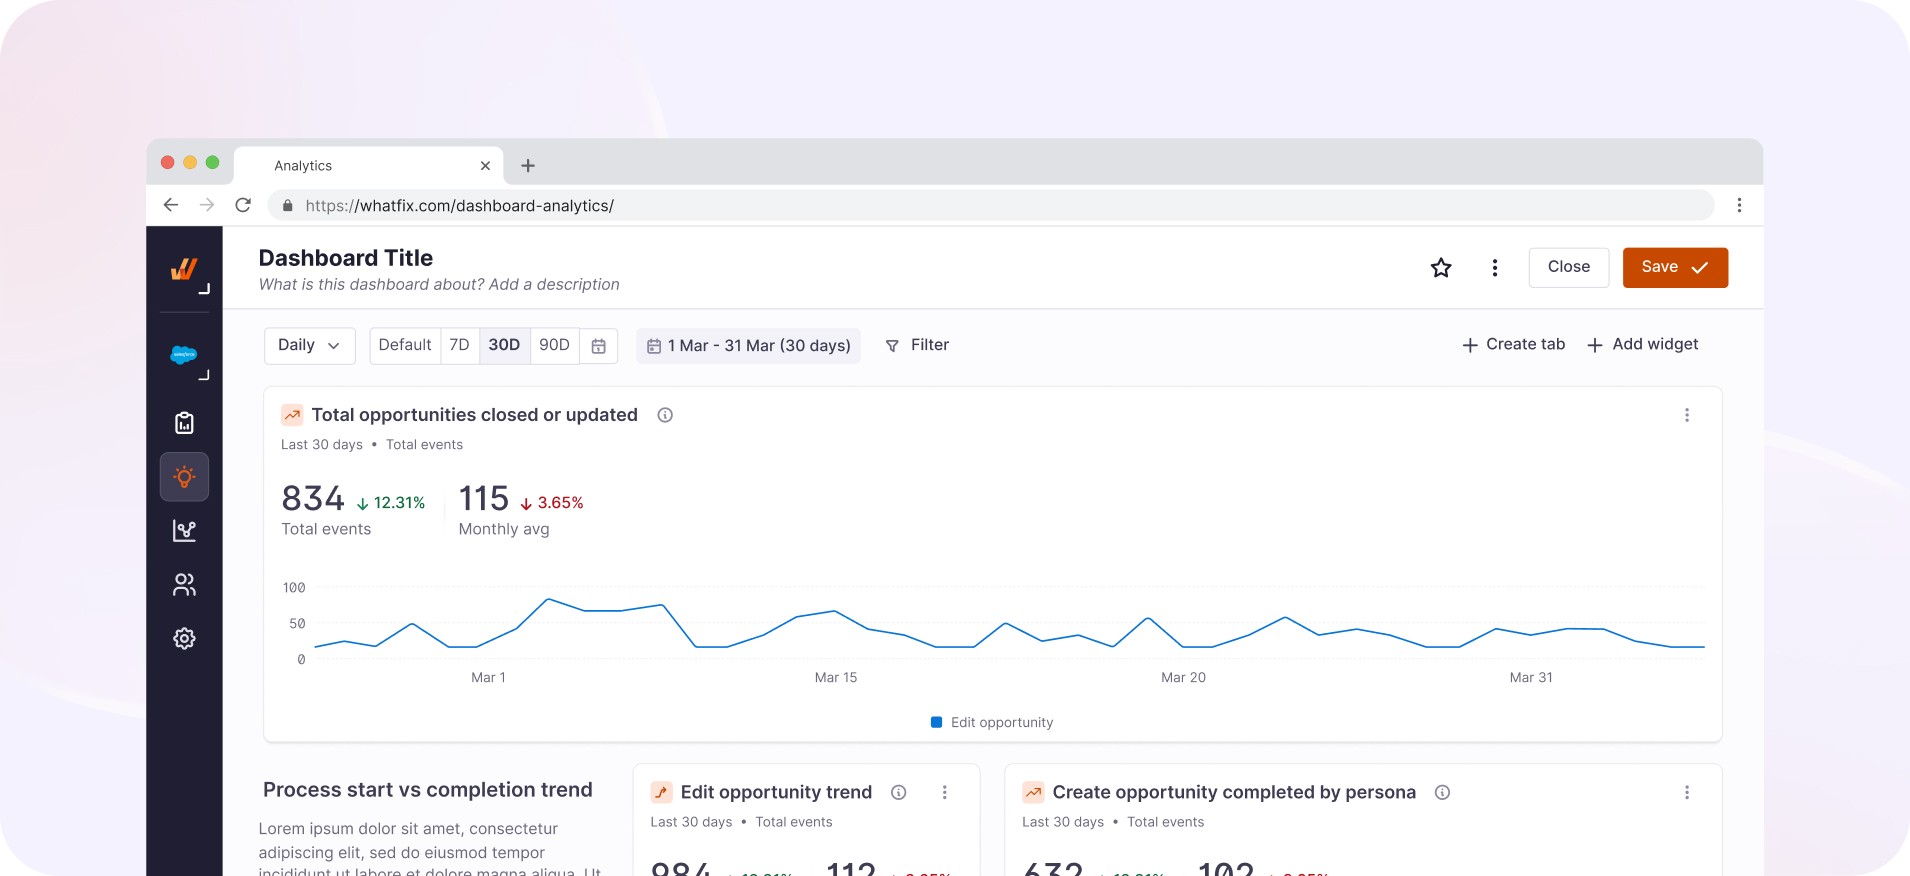Star the dashboard as favorite
The image size is (1910, 876).
[1441, 267]
